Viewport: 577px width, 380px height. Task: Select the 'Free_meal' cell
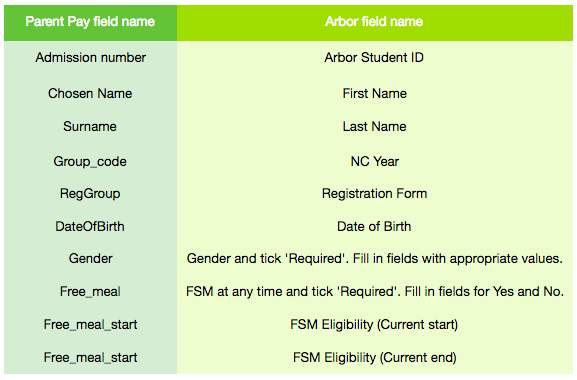tap(90, 292)
